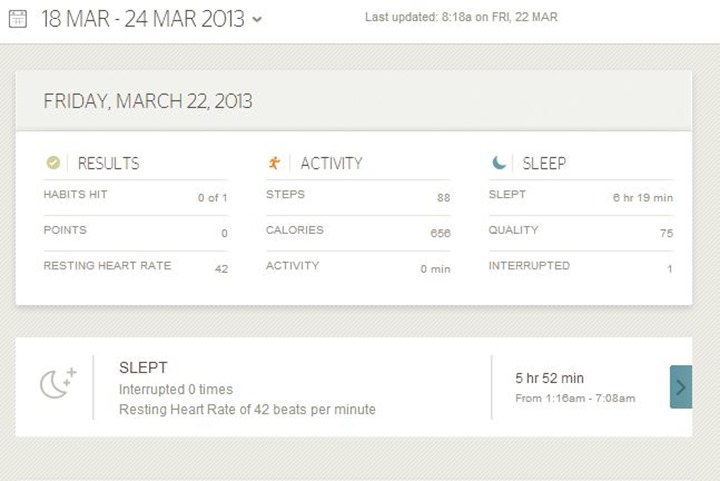Click the Resting Heart Rate row

(135, 268)
